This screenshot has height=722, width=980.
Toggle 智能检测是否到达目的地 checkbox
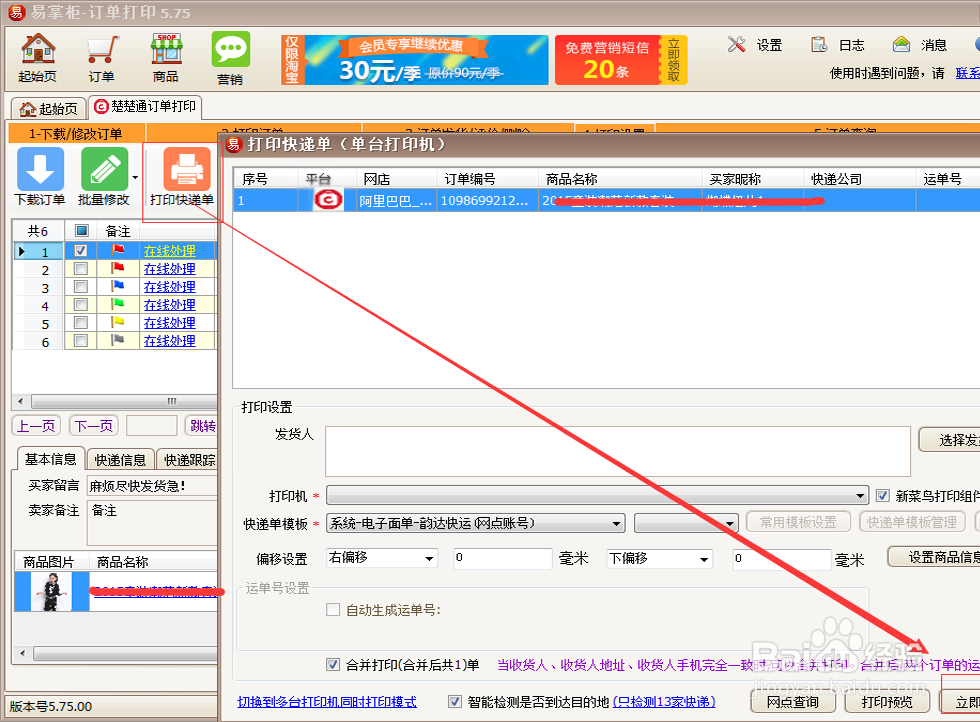click(x=455, y=701)
